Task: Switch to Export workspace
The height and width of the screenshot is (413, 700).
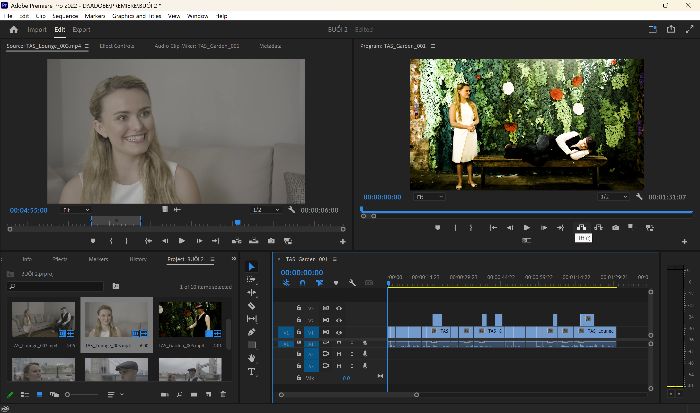Action: click(x=81, y=29)
